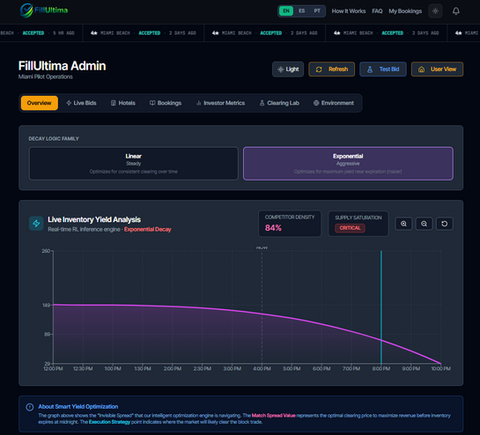Image resolution: width=480 pixels, height=435 pixels.
Task: Switch language to ES
Action: click(302, 11)
